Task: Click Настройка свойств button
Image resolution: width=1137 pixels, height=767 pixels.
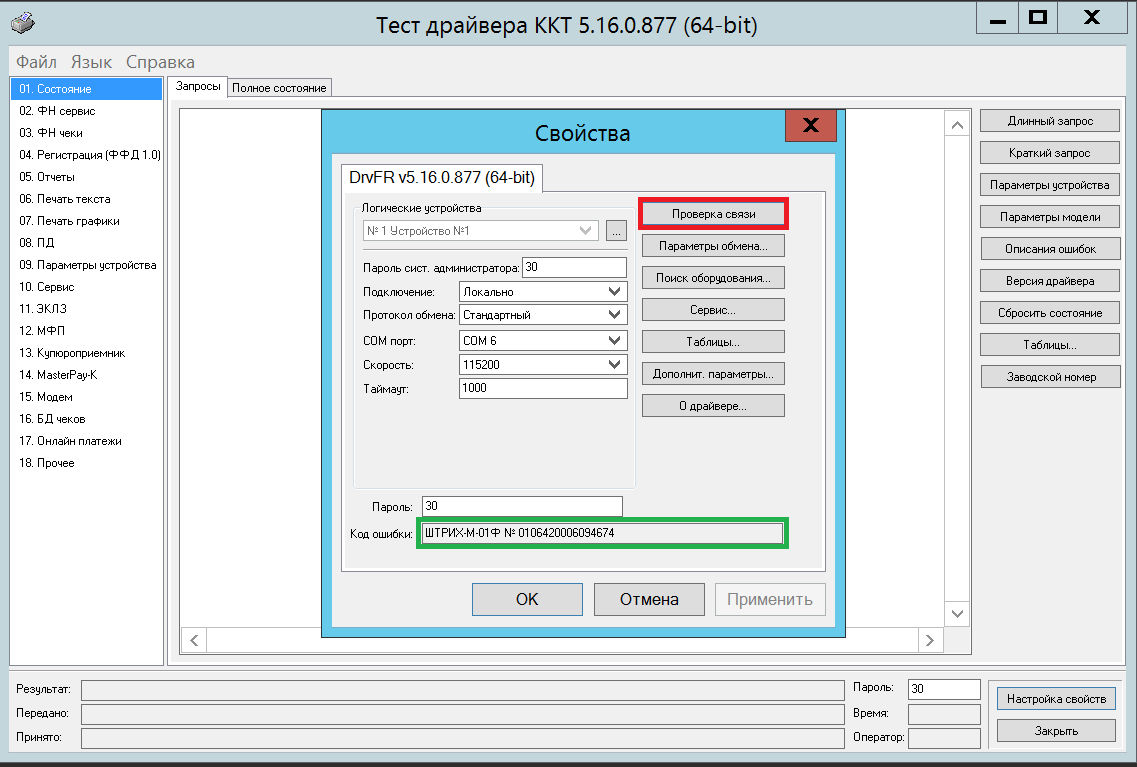Action: point(1056,699)
